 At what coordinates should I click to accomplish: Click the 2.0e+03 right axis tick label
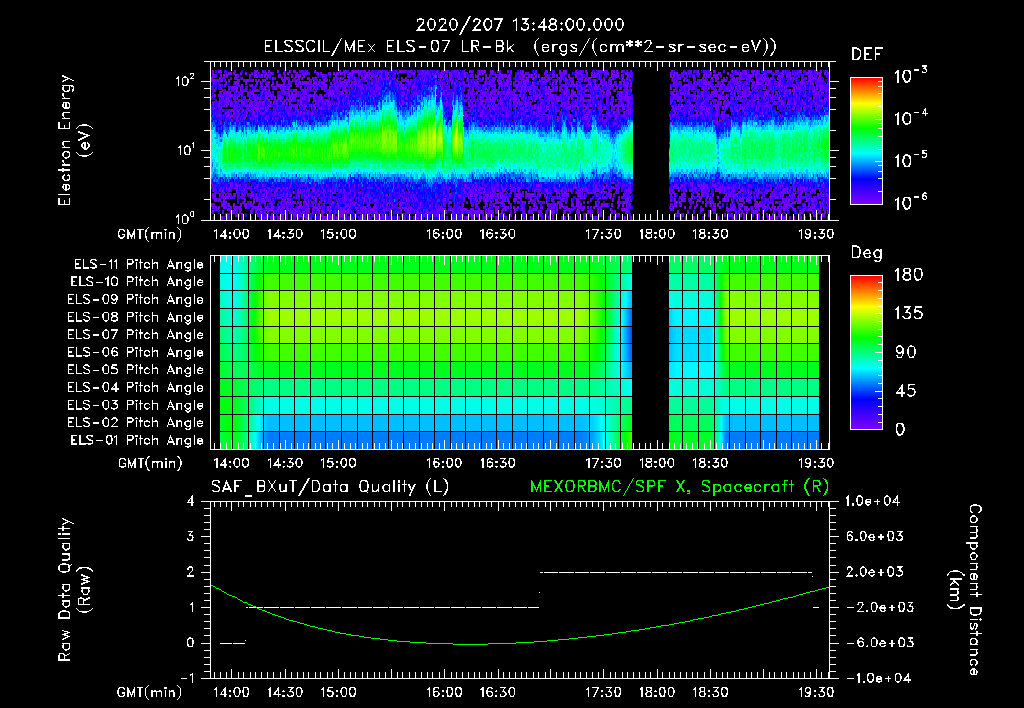875,572
